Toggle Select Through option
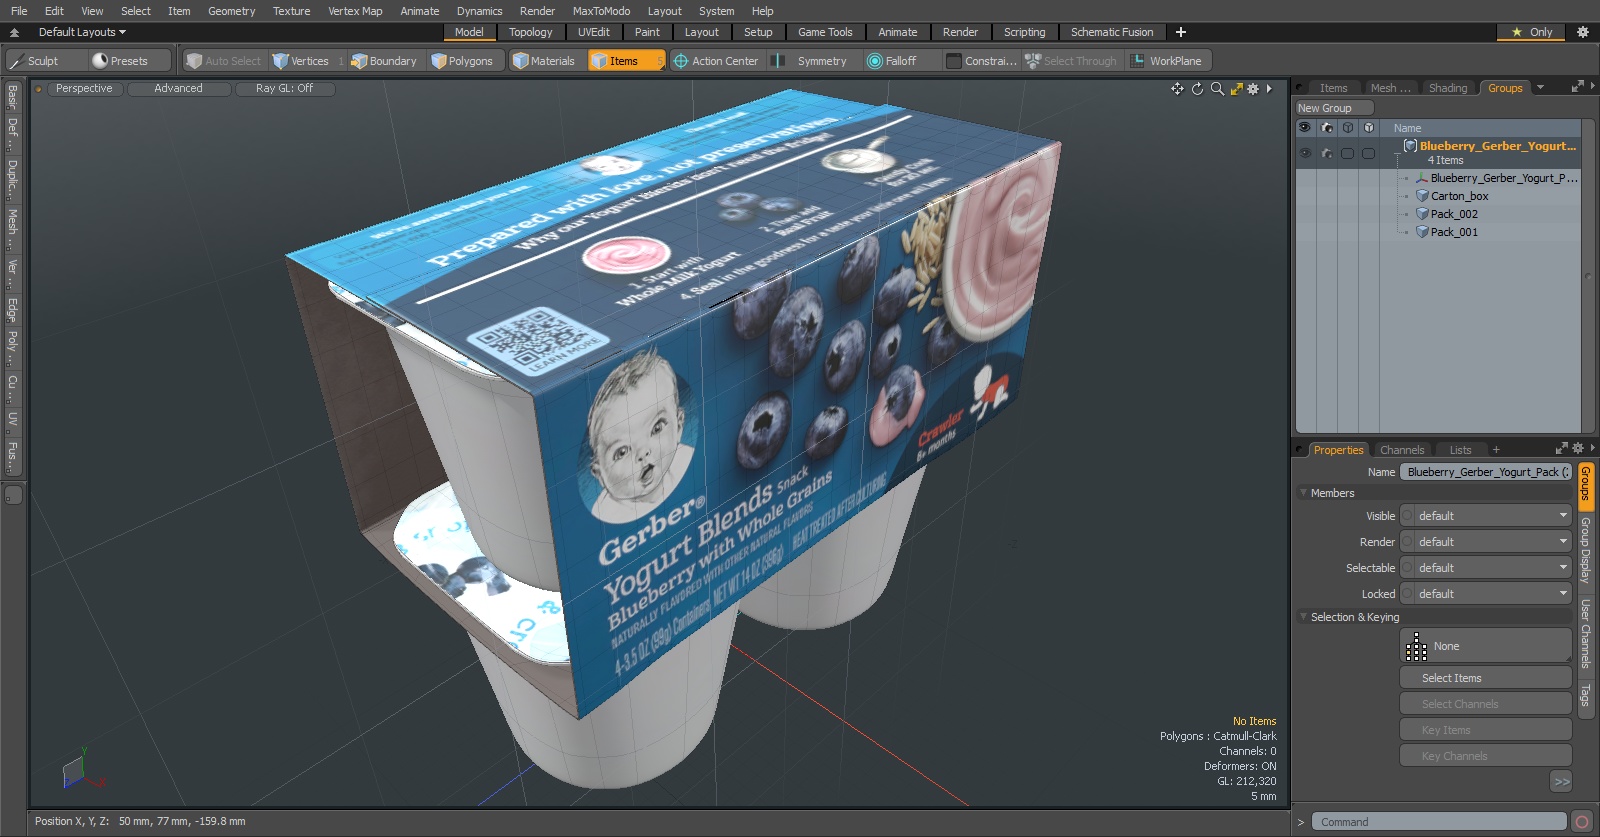Image resolution: width=1600 pixels, height=837 pixels. point(1071,61)
